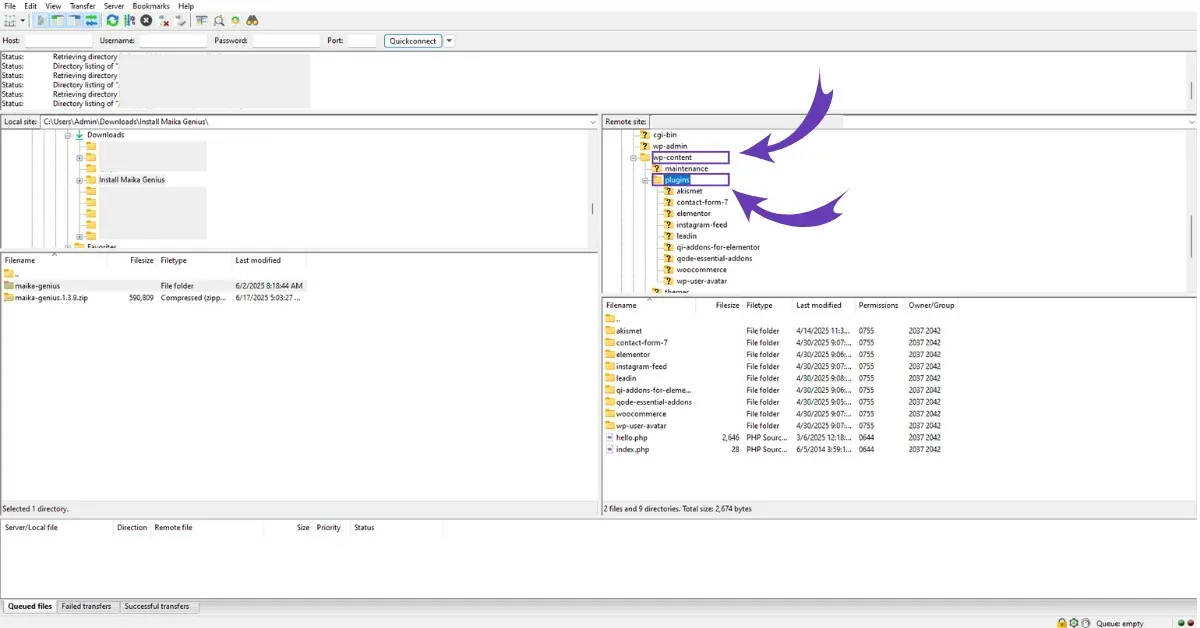Select cgi-bin in remote tree

point(664,135)
